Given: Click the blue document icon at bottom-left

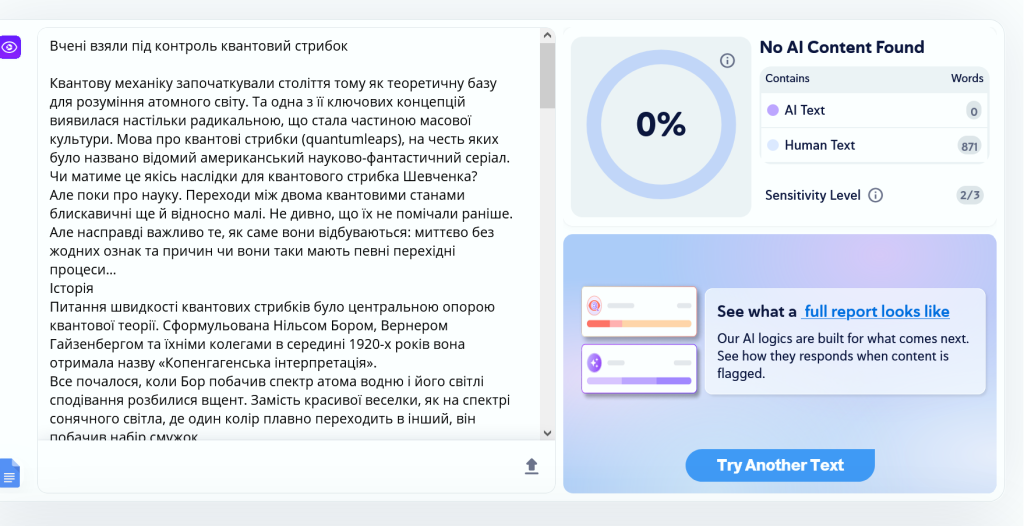Looking at the screenshot, I should click(x=10, y=473).
